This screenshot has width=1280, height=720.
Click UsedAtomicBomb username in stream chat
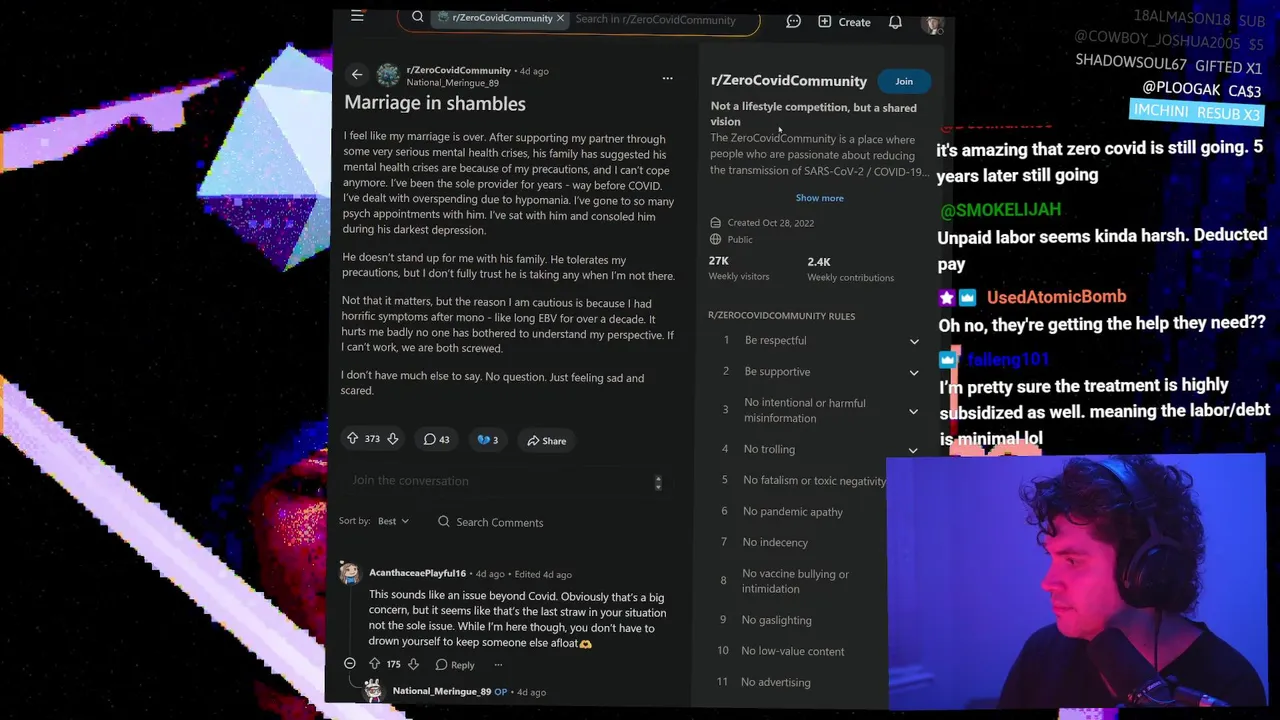1056,297
